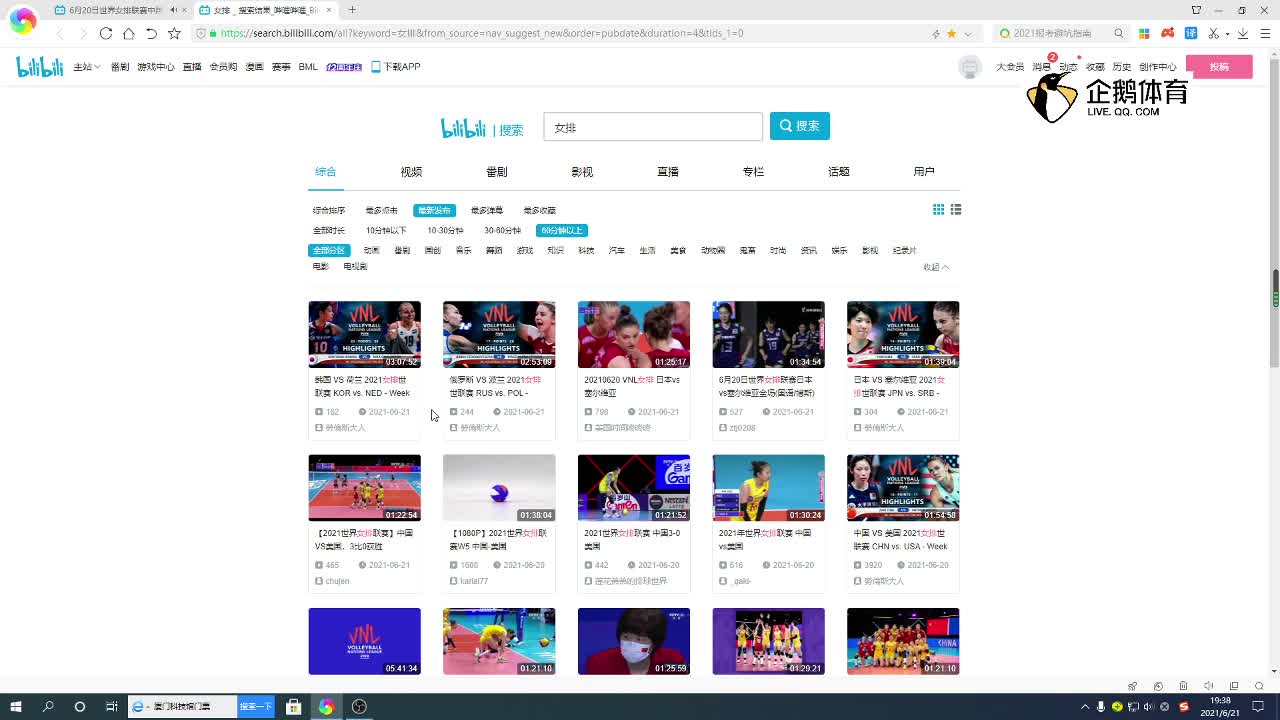
Task: Collapse the filters with 收起
Action: [936, 267]
